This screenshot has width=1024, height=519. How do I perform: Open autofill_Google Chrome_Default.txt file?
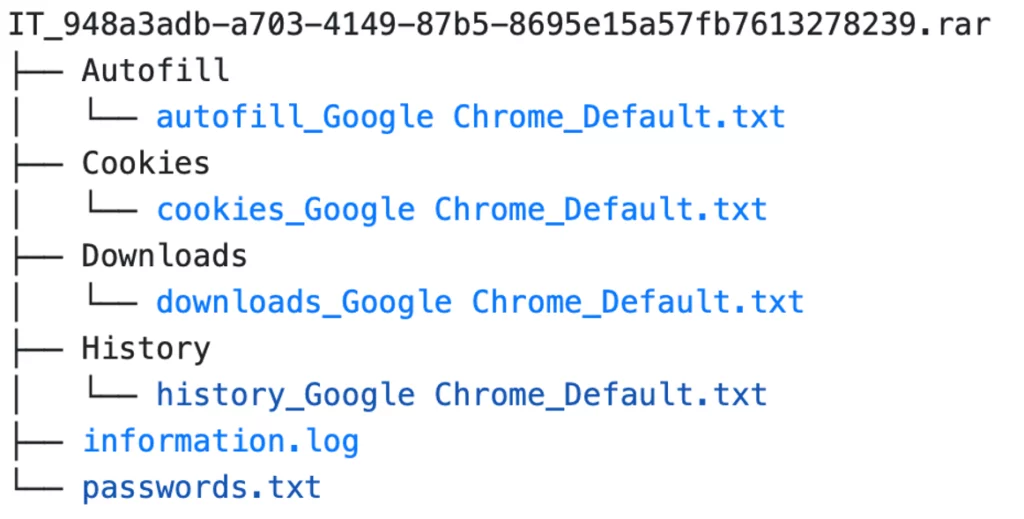[470, 117]
